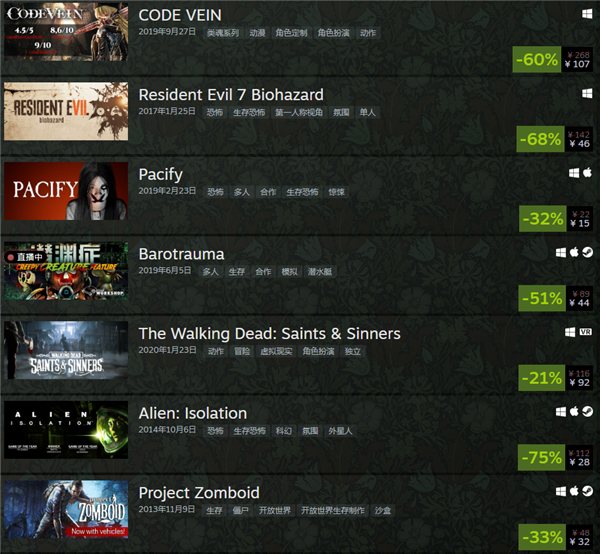This screenshot has width=600, height=554.
Task: Open the CODE VEIN game title
Action: [x=180, y=15]
